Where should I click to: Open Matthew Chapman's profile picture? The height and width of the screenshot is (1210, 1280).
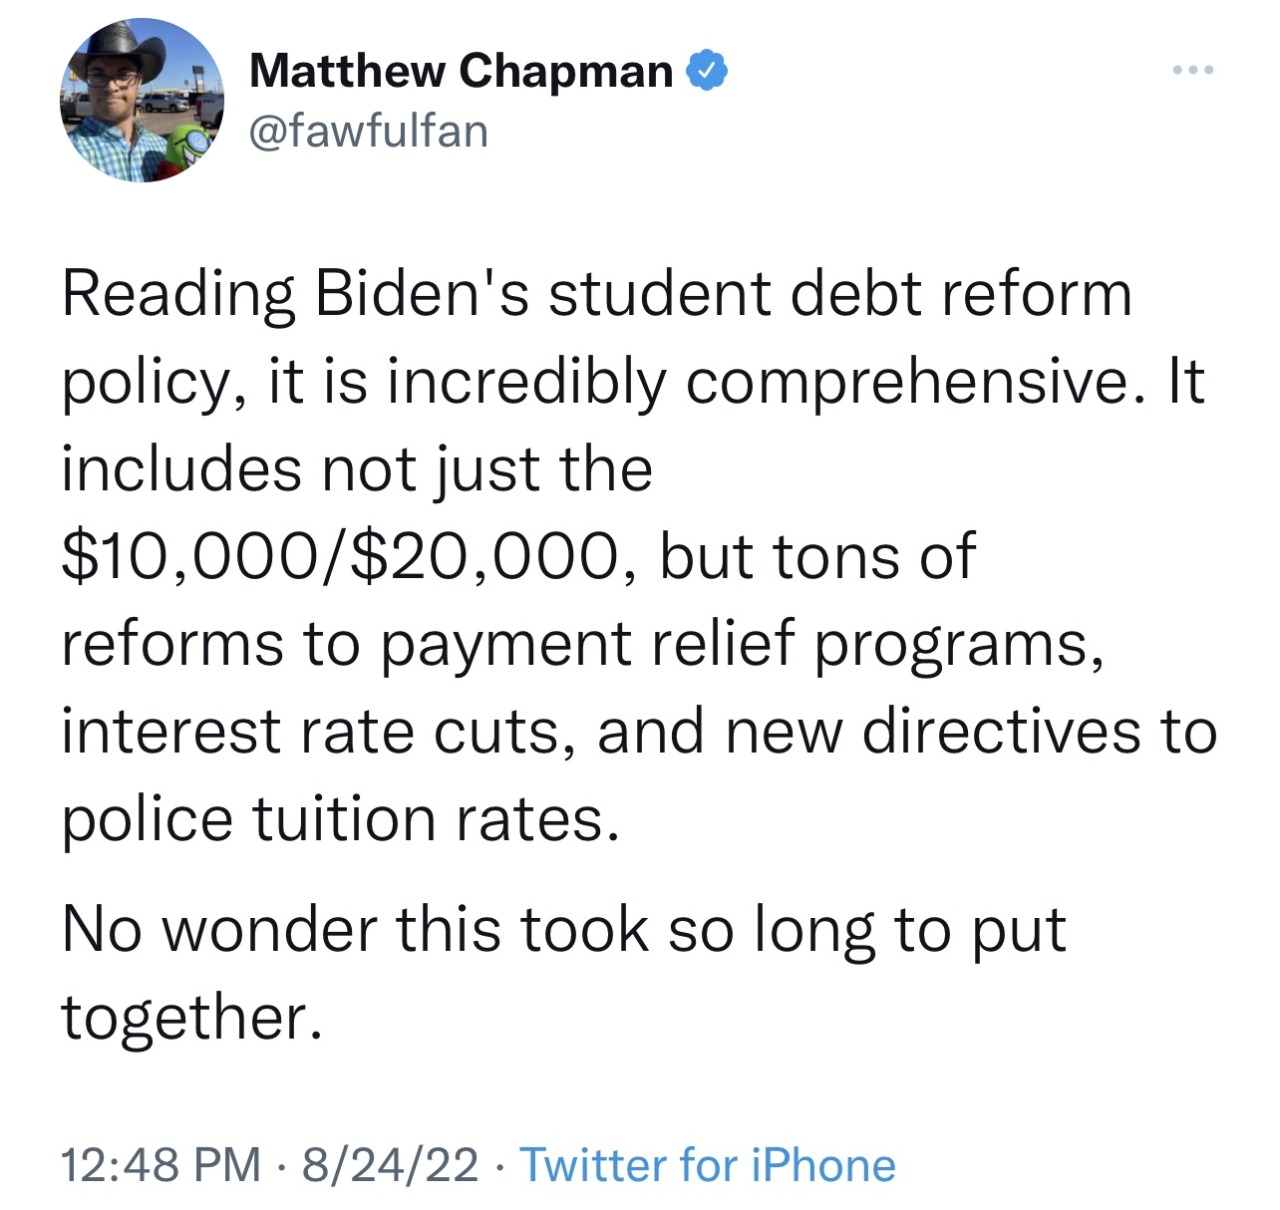[x=142, y=100]
